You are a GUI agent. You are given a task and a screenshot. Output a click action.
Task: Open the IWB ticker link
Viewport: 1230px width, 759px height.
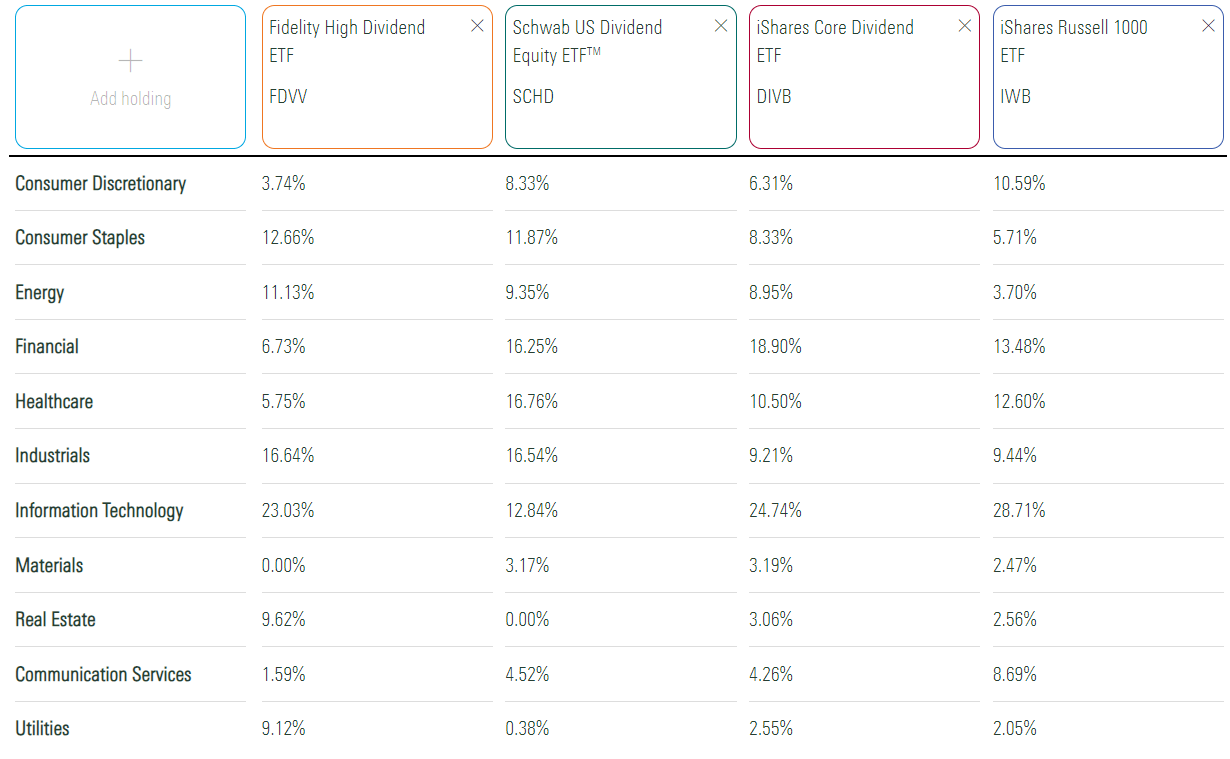coord(1016,96)
